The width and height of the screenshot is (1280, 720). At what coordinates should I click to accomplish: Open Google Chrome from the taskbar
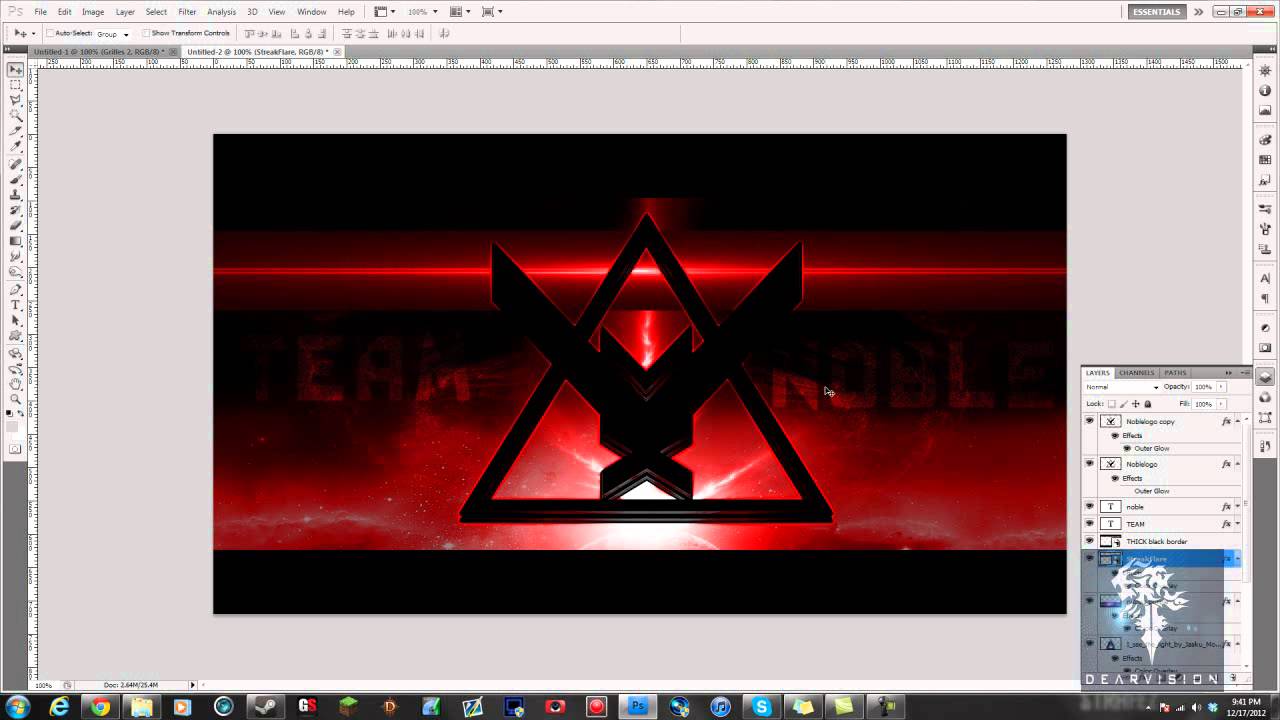[101, 706]
